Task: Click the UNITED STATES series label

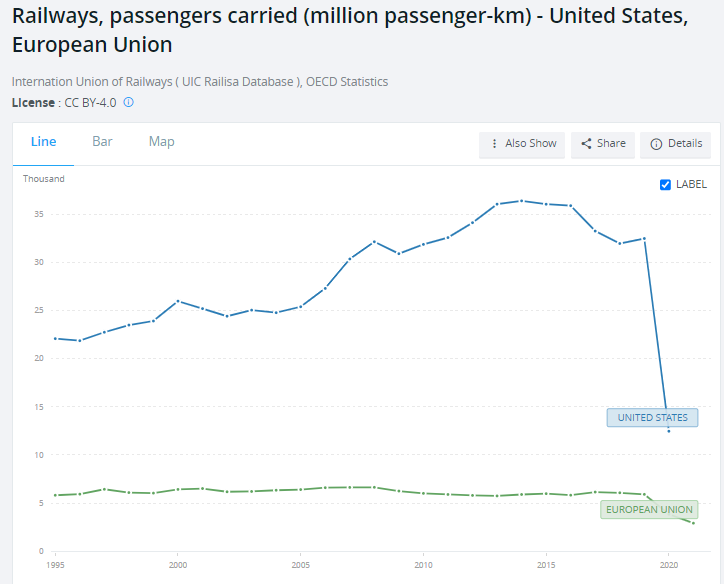Action: [x=652, y=418]
